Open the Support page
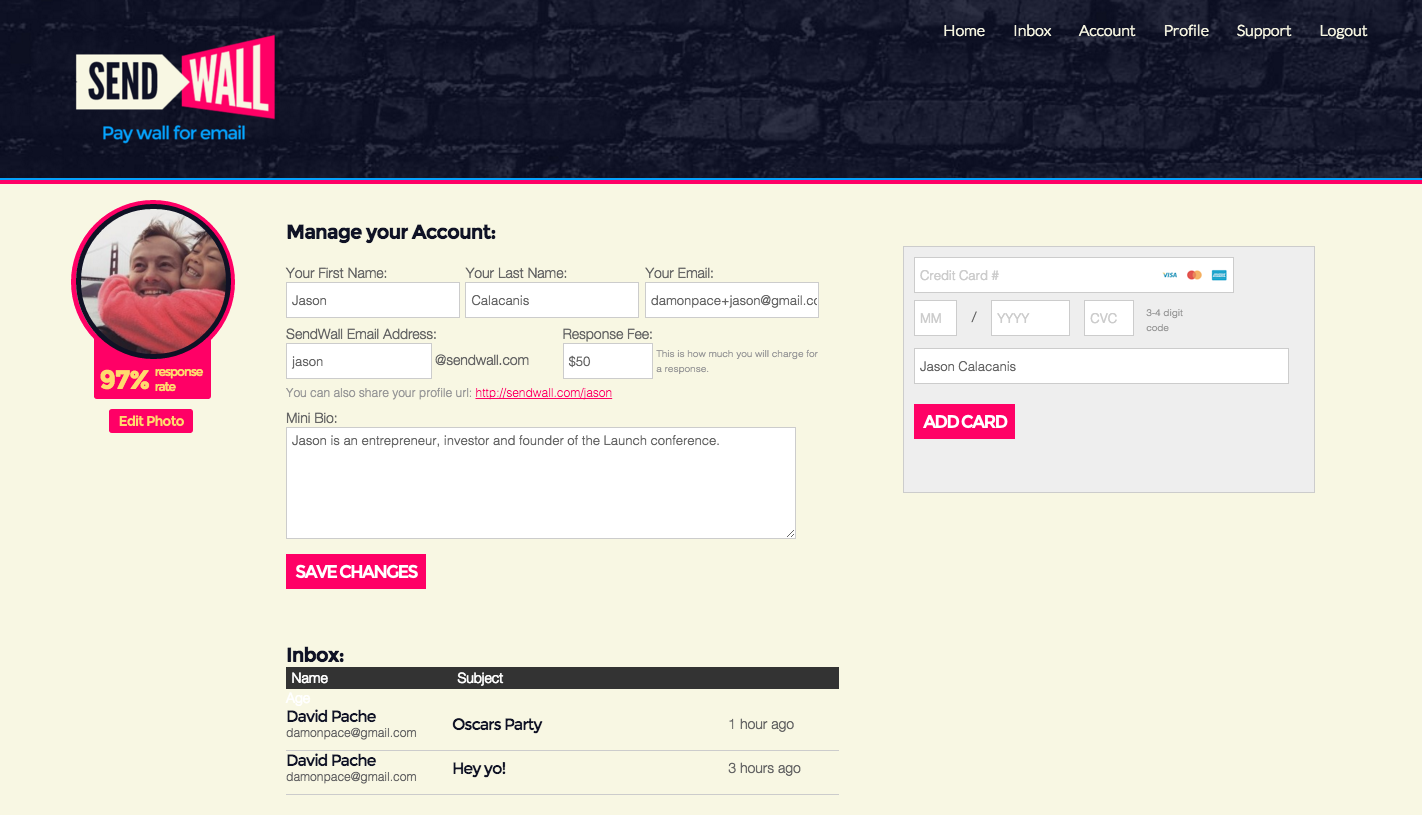Viewport: 1422px width, 815px height. [1264, 31]
